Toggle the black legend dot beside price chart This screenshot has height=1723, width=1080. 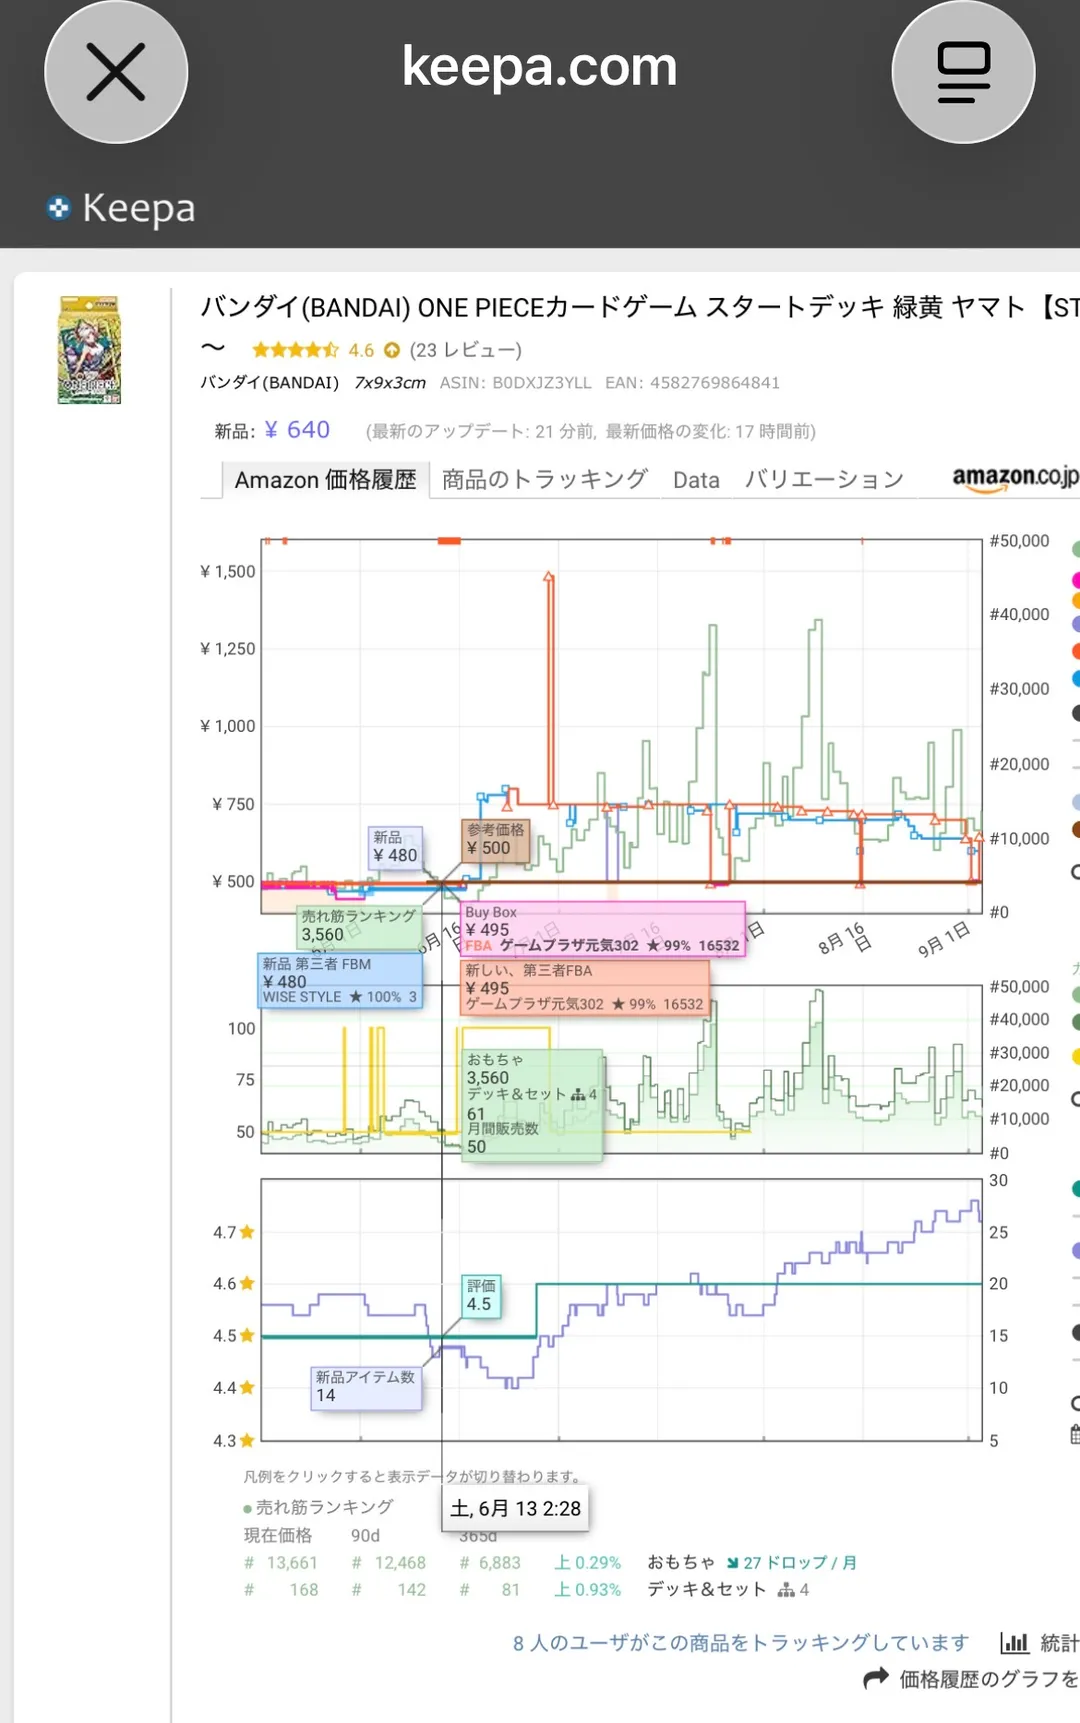(1076, 713)
